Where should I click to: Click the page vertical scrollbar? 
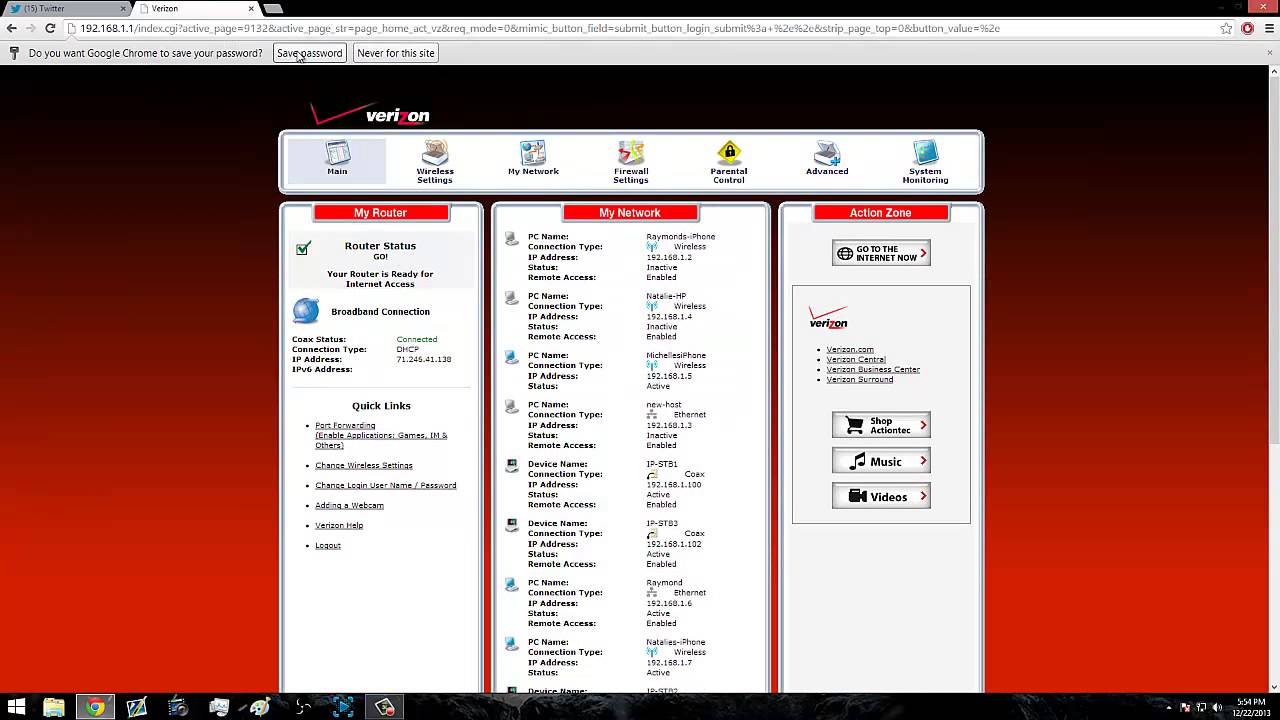1273,260
